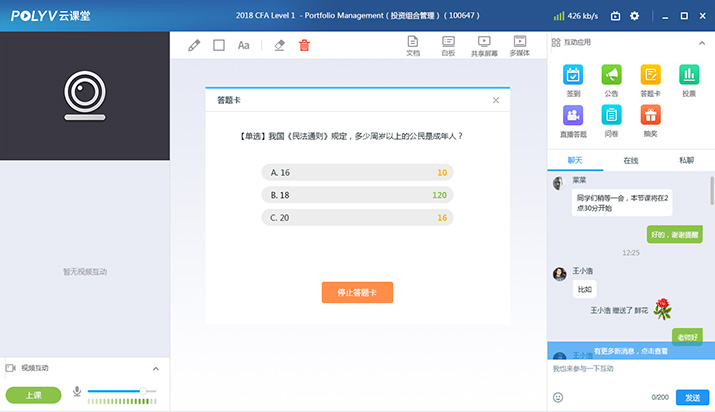Select the pencil drawing tool
The image size is (715, 412).
coord(193,45)
